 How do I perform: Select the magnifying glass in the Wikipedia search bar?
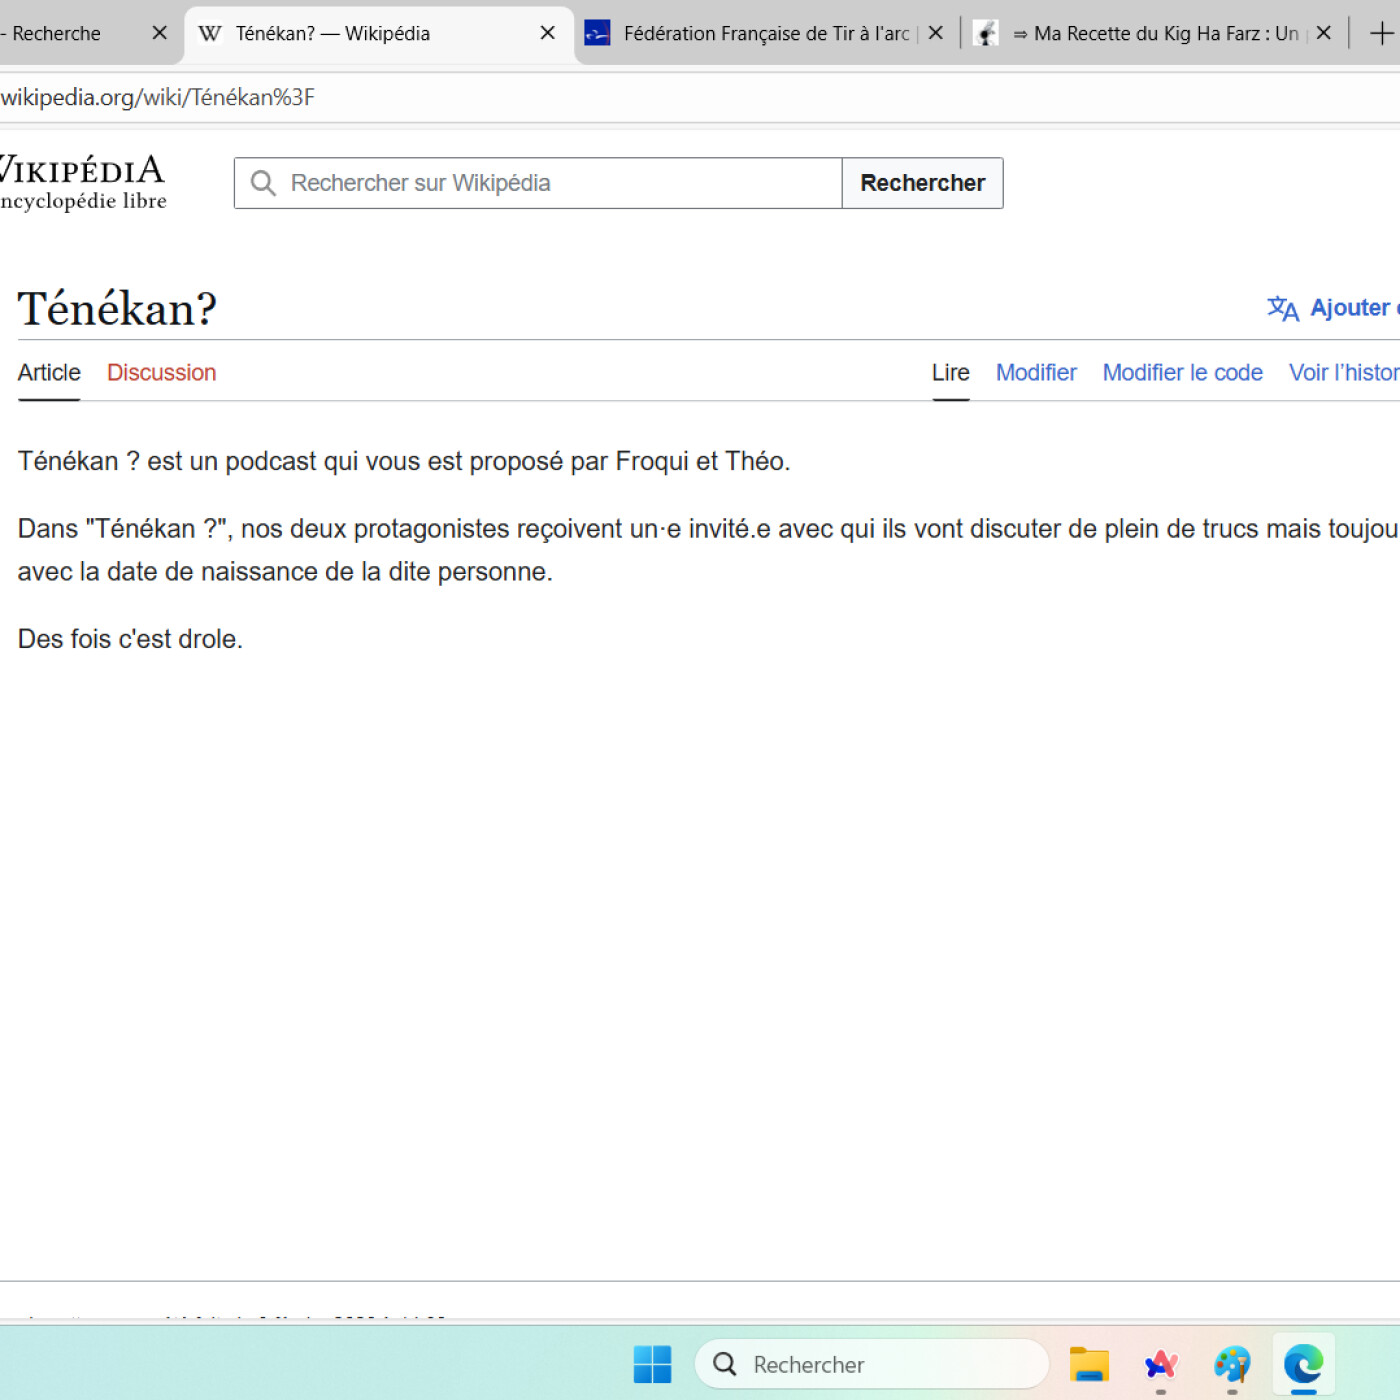[263, 183]
